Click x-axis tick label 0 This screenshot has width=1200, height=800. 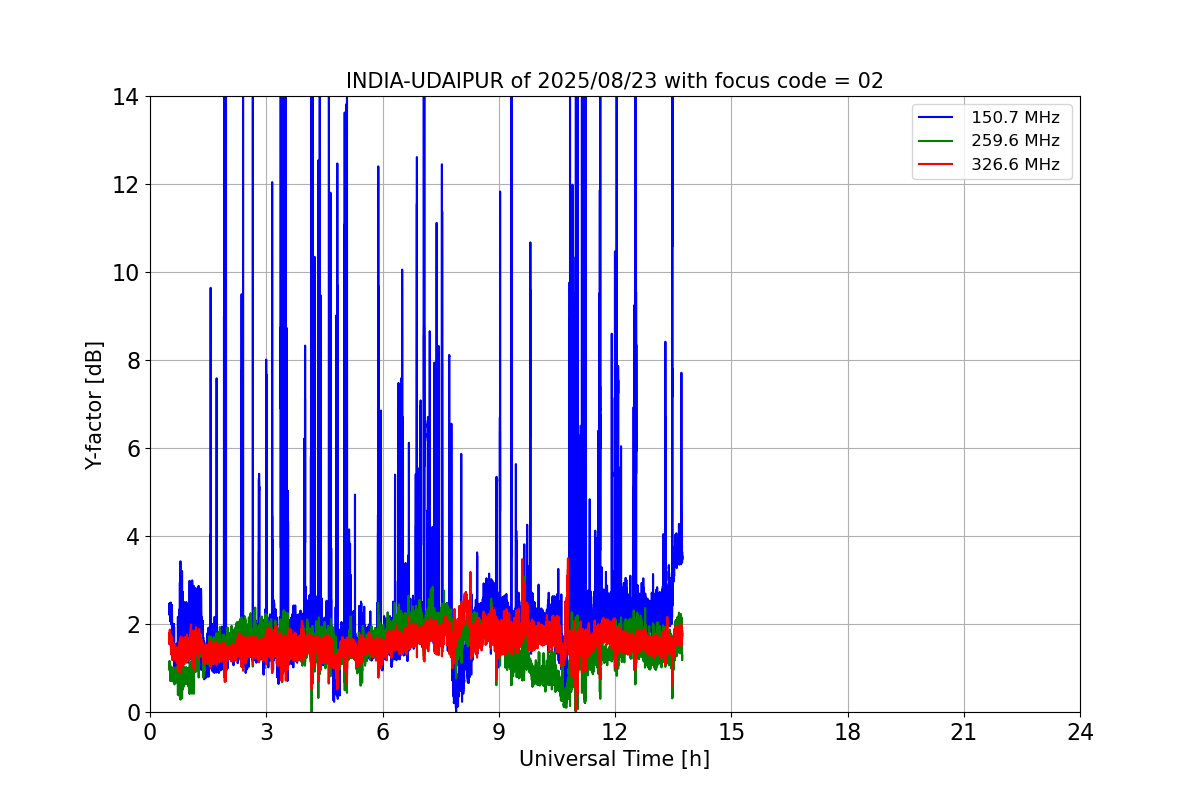150,732
